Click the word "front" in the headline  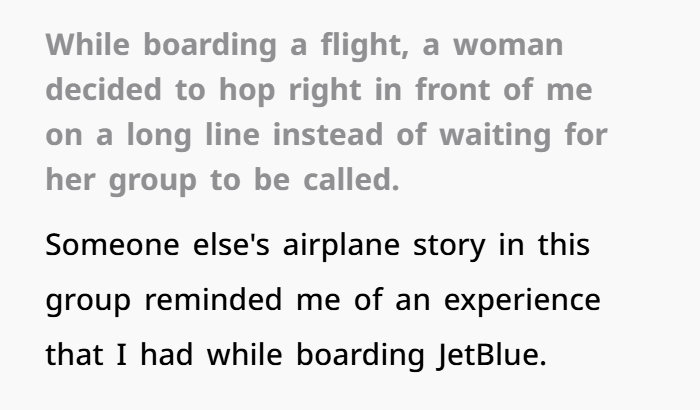(453, 90)
